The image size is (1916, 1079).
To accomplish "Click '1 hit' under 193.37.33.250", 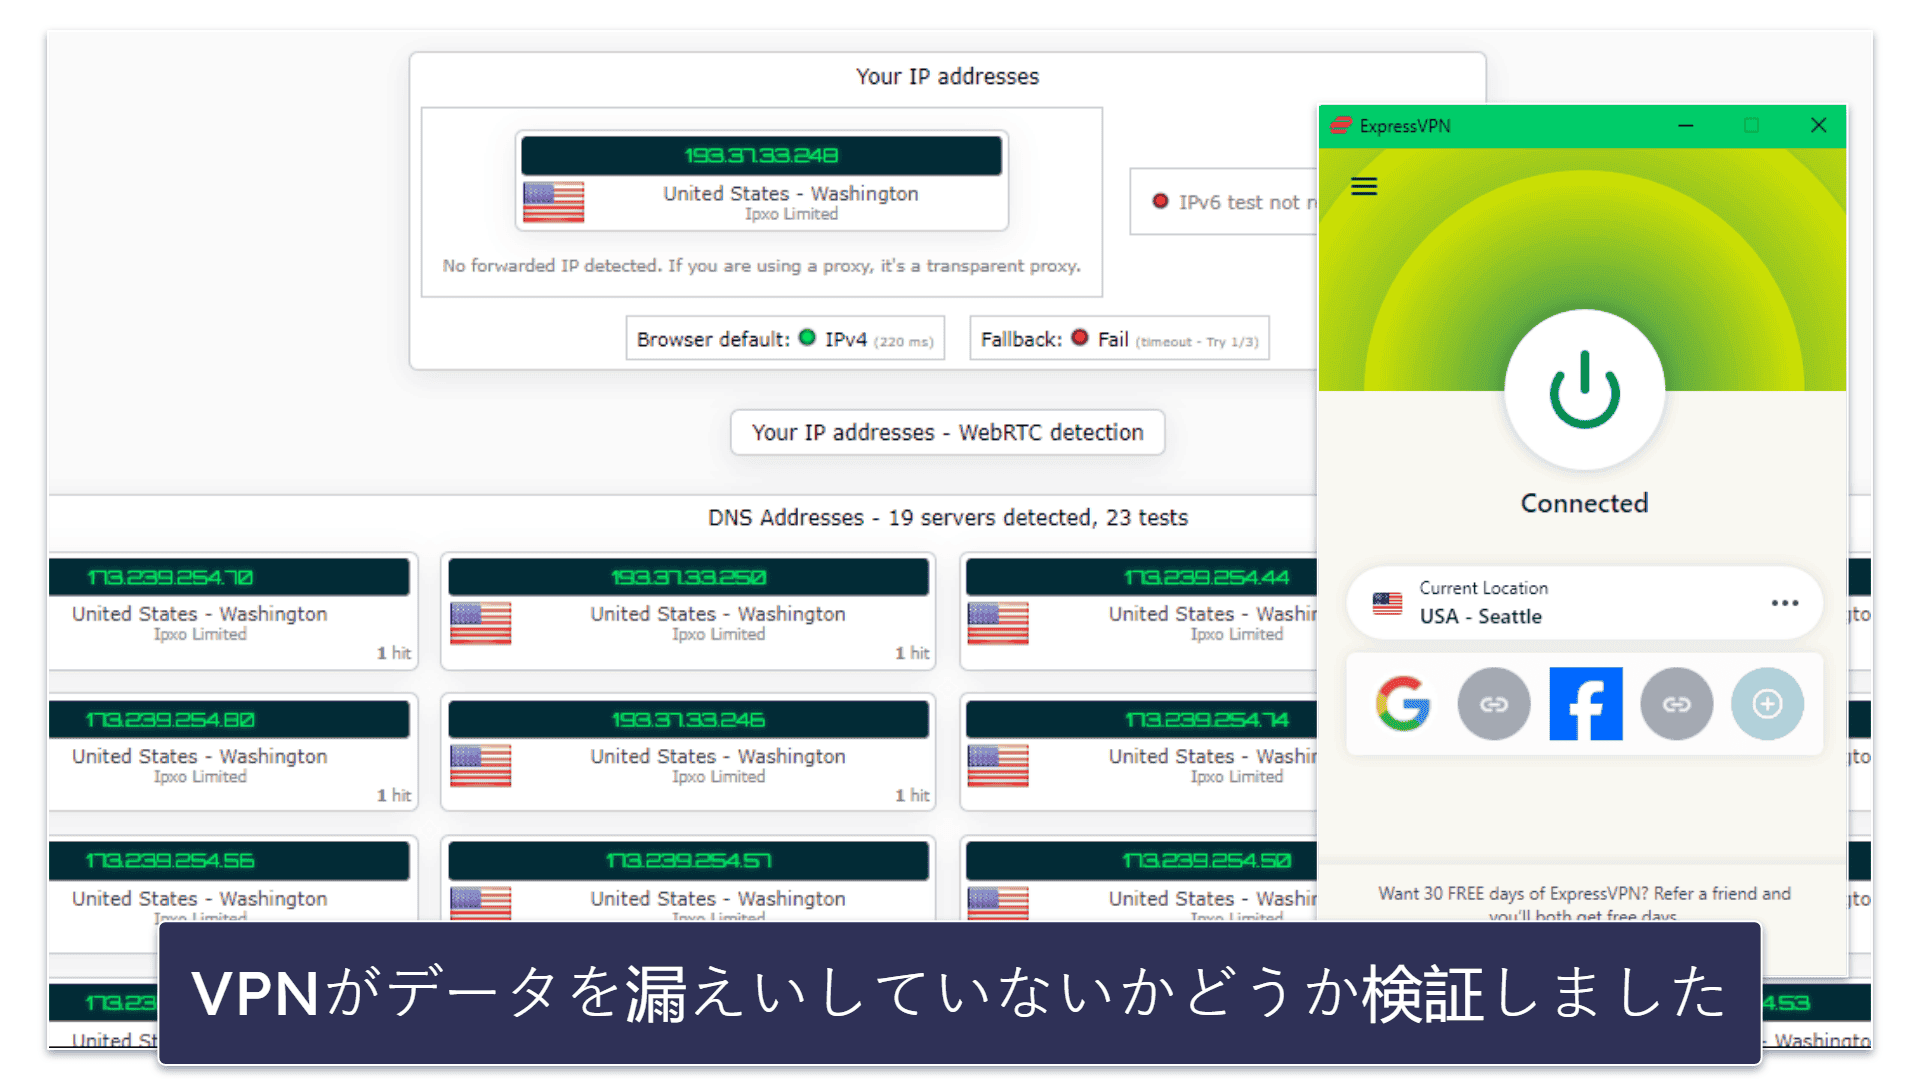I will coord(912,653).
